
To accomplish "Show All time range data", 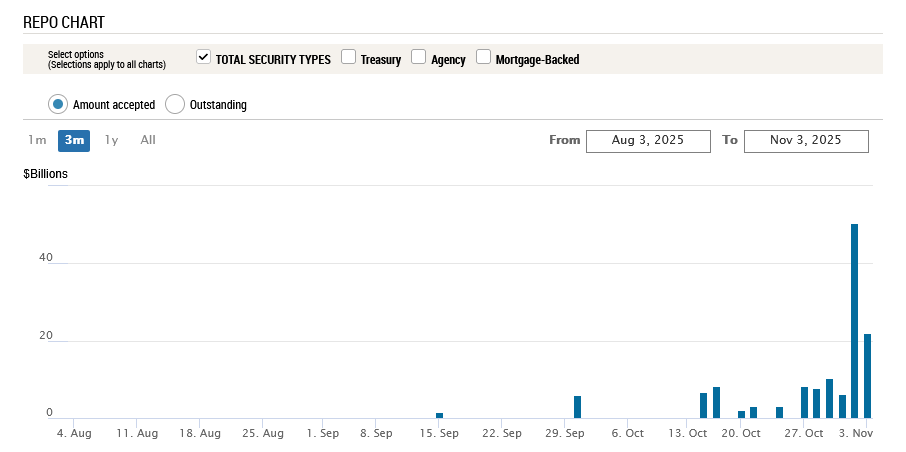I will 148,140.
